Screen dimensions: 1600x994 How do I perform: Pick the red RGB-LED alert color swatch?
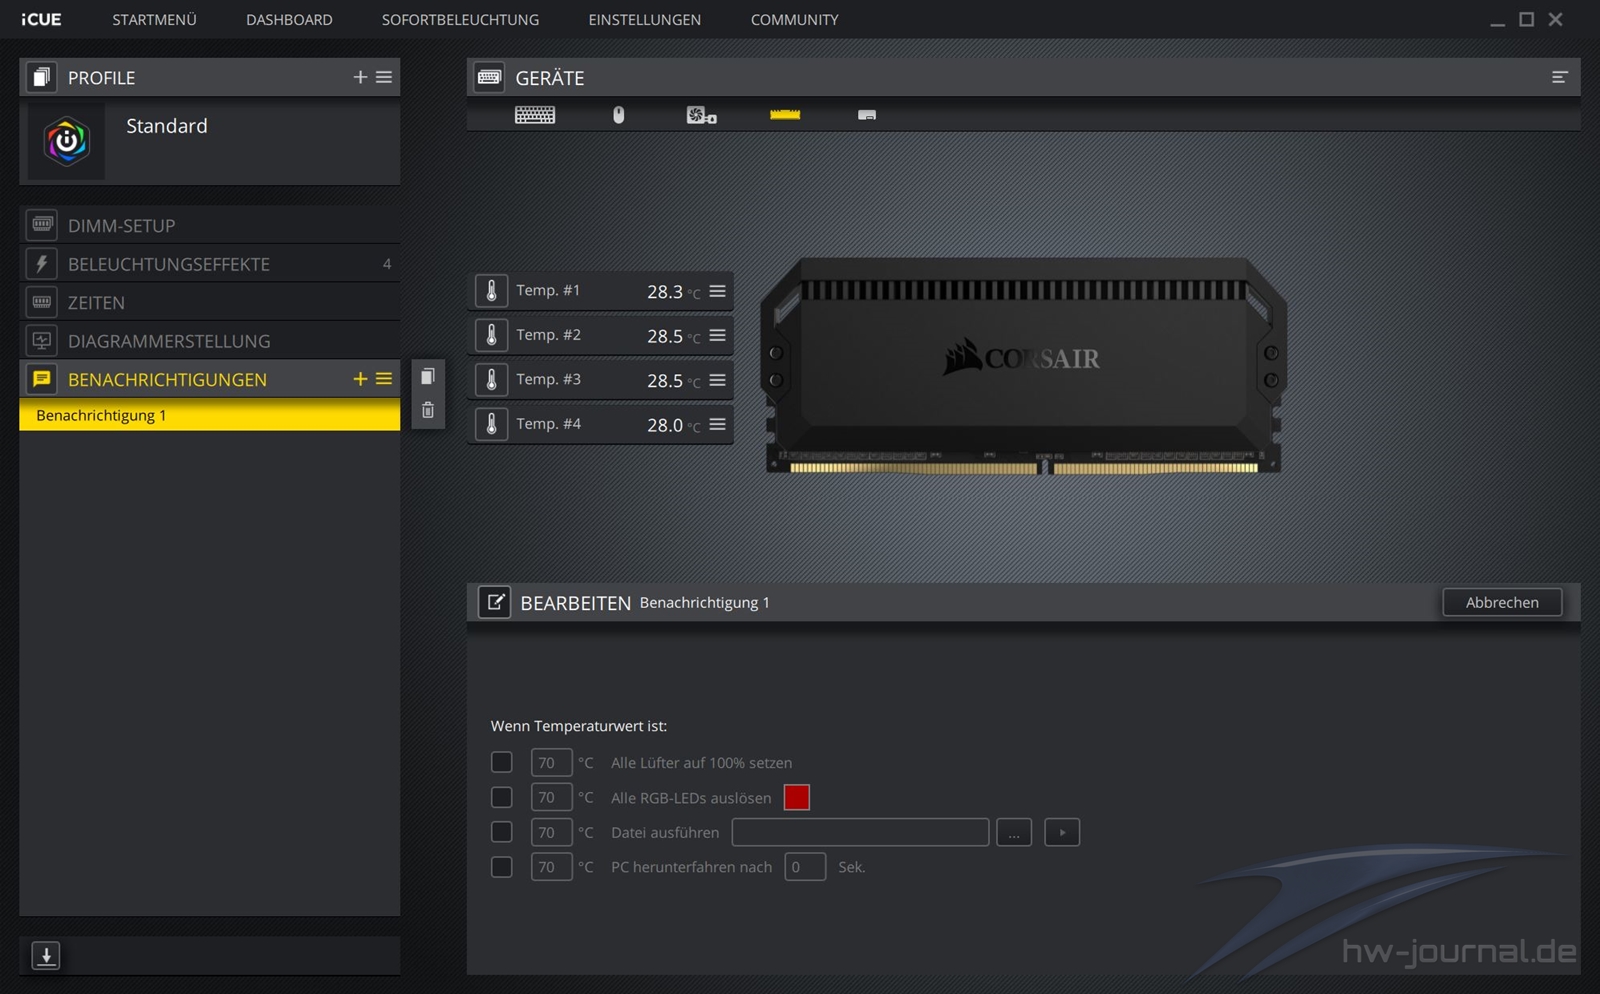pyautogui.click(x=797, y=797)
